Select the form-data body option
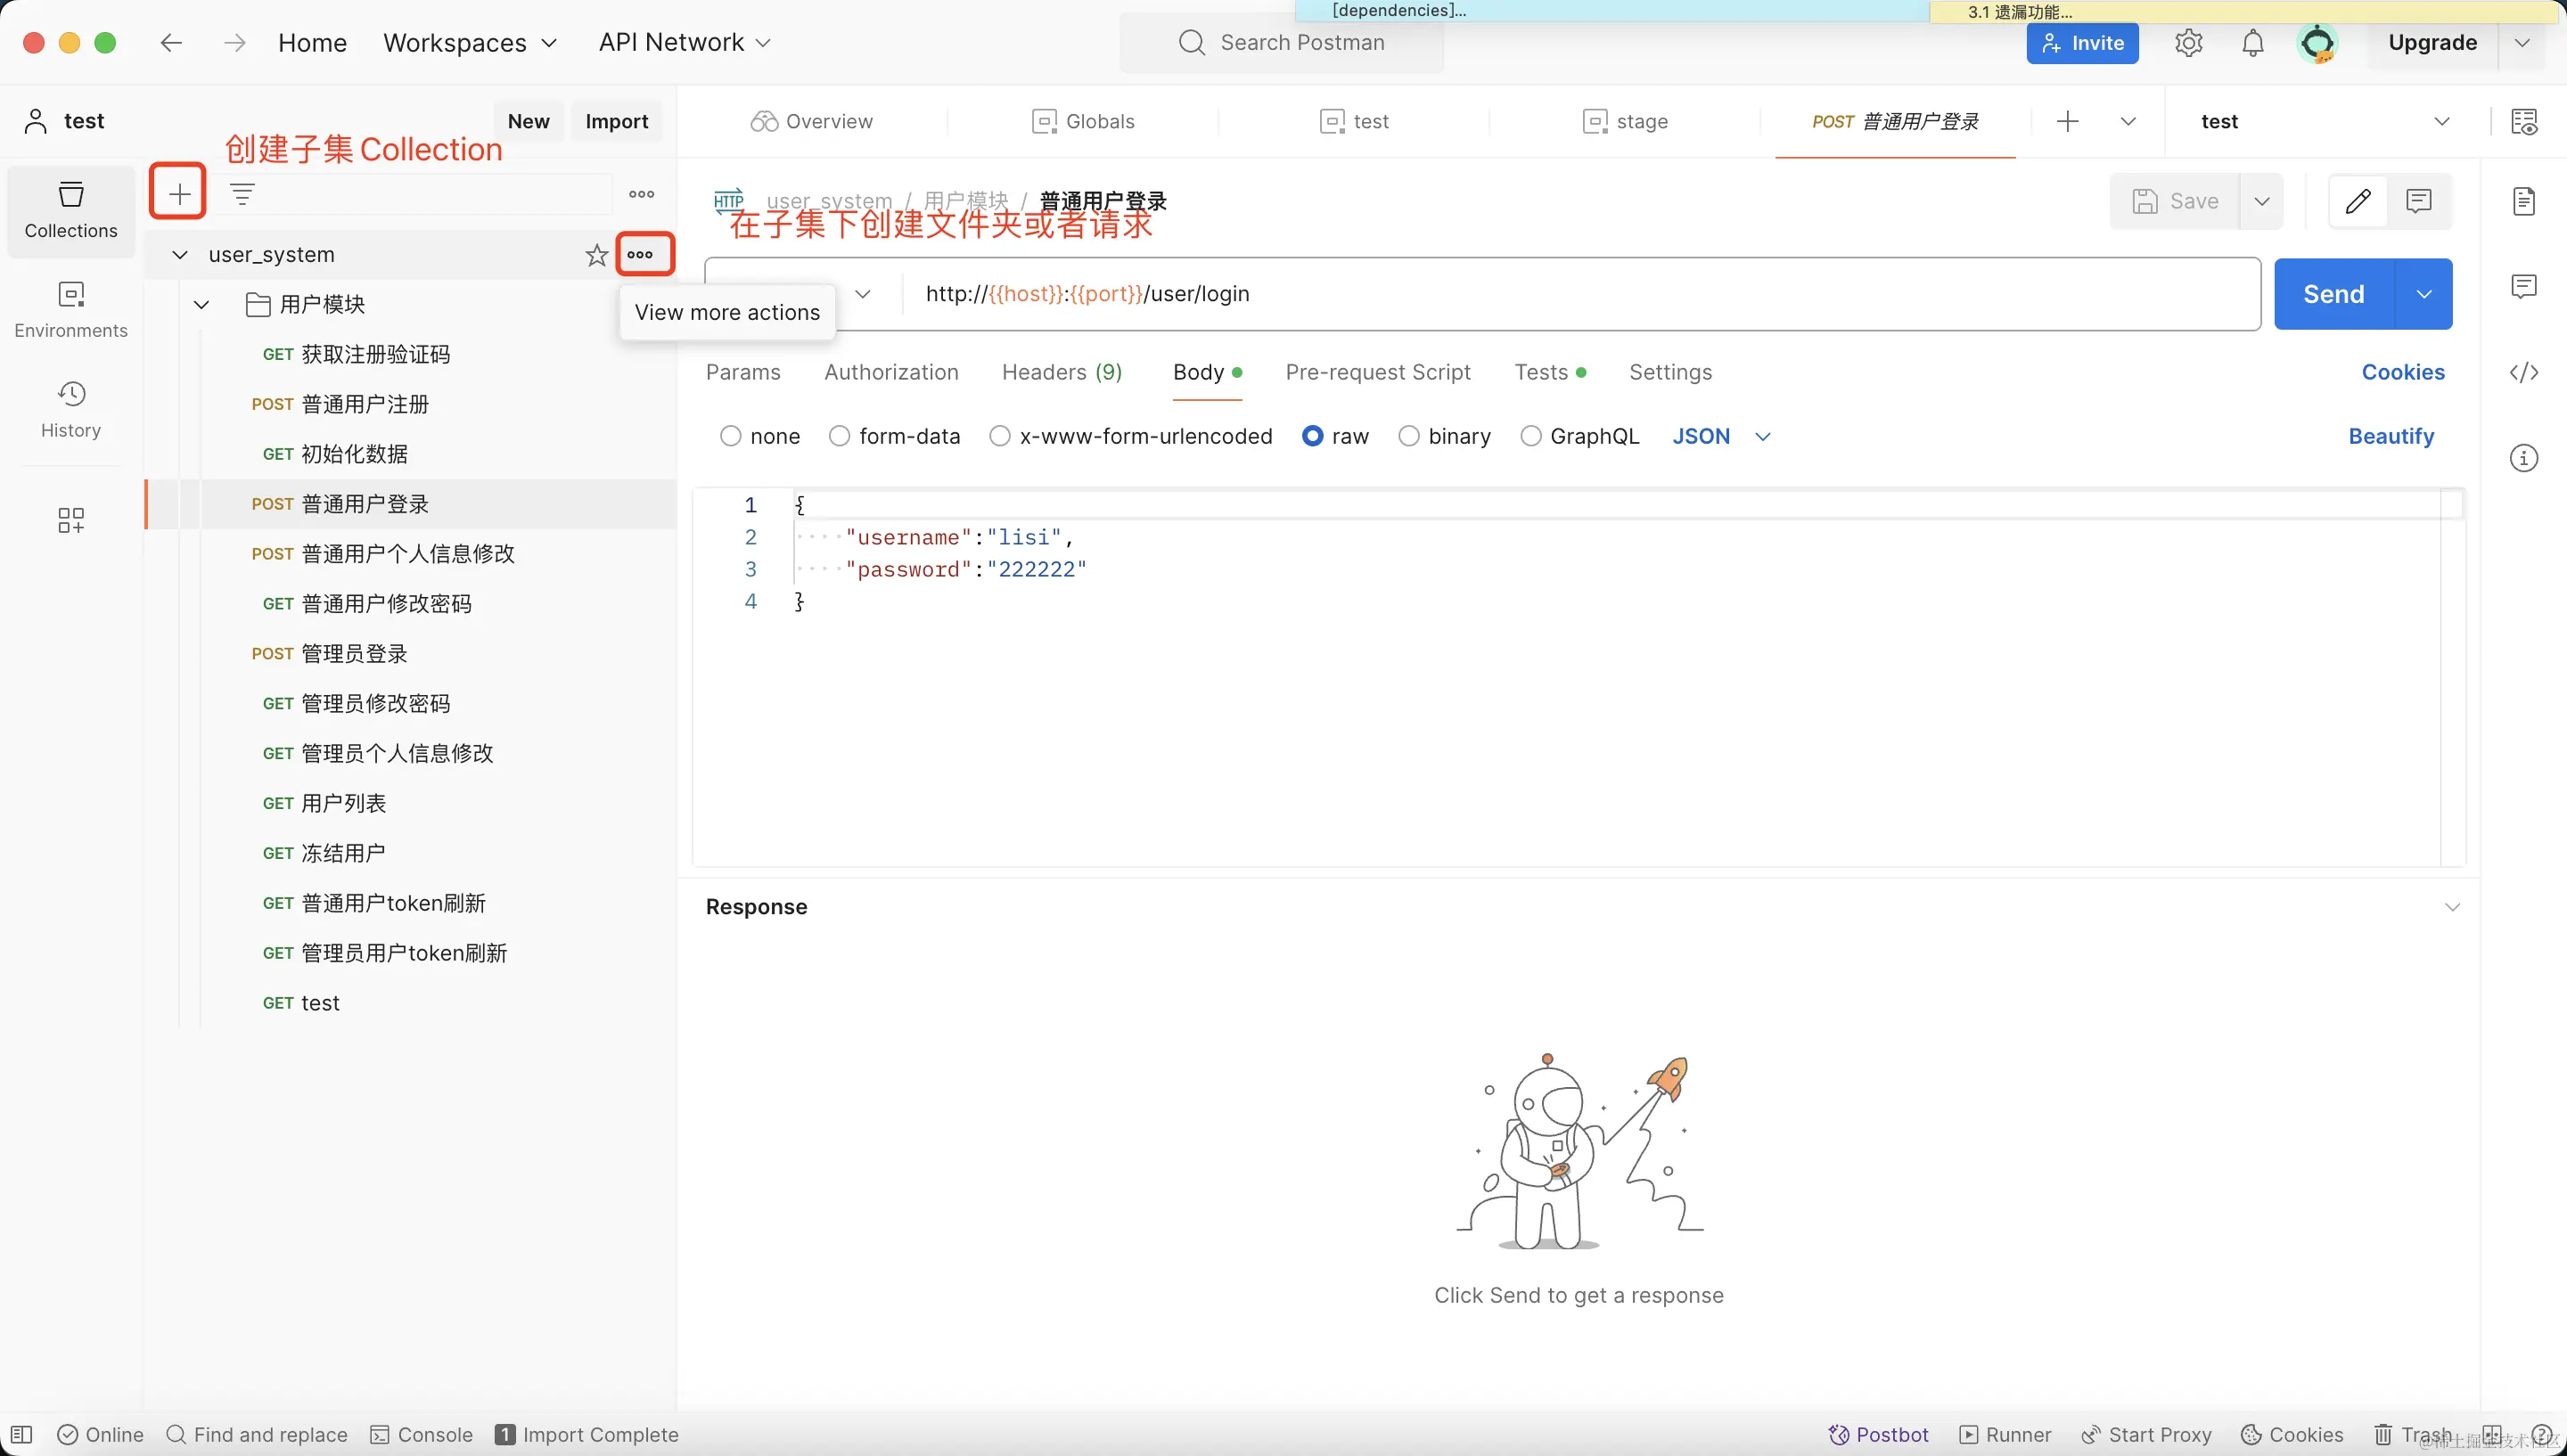This screenshot has width=2567, height=1456. point(840,436)
